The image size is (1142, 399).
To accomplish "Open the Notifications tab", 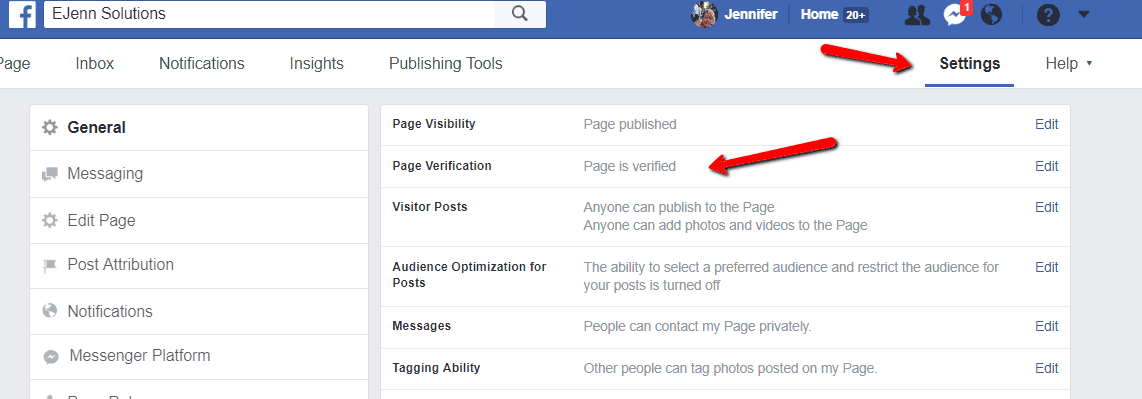I will click(x=202, y=63).
